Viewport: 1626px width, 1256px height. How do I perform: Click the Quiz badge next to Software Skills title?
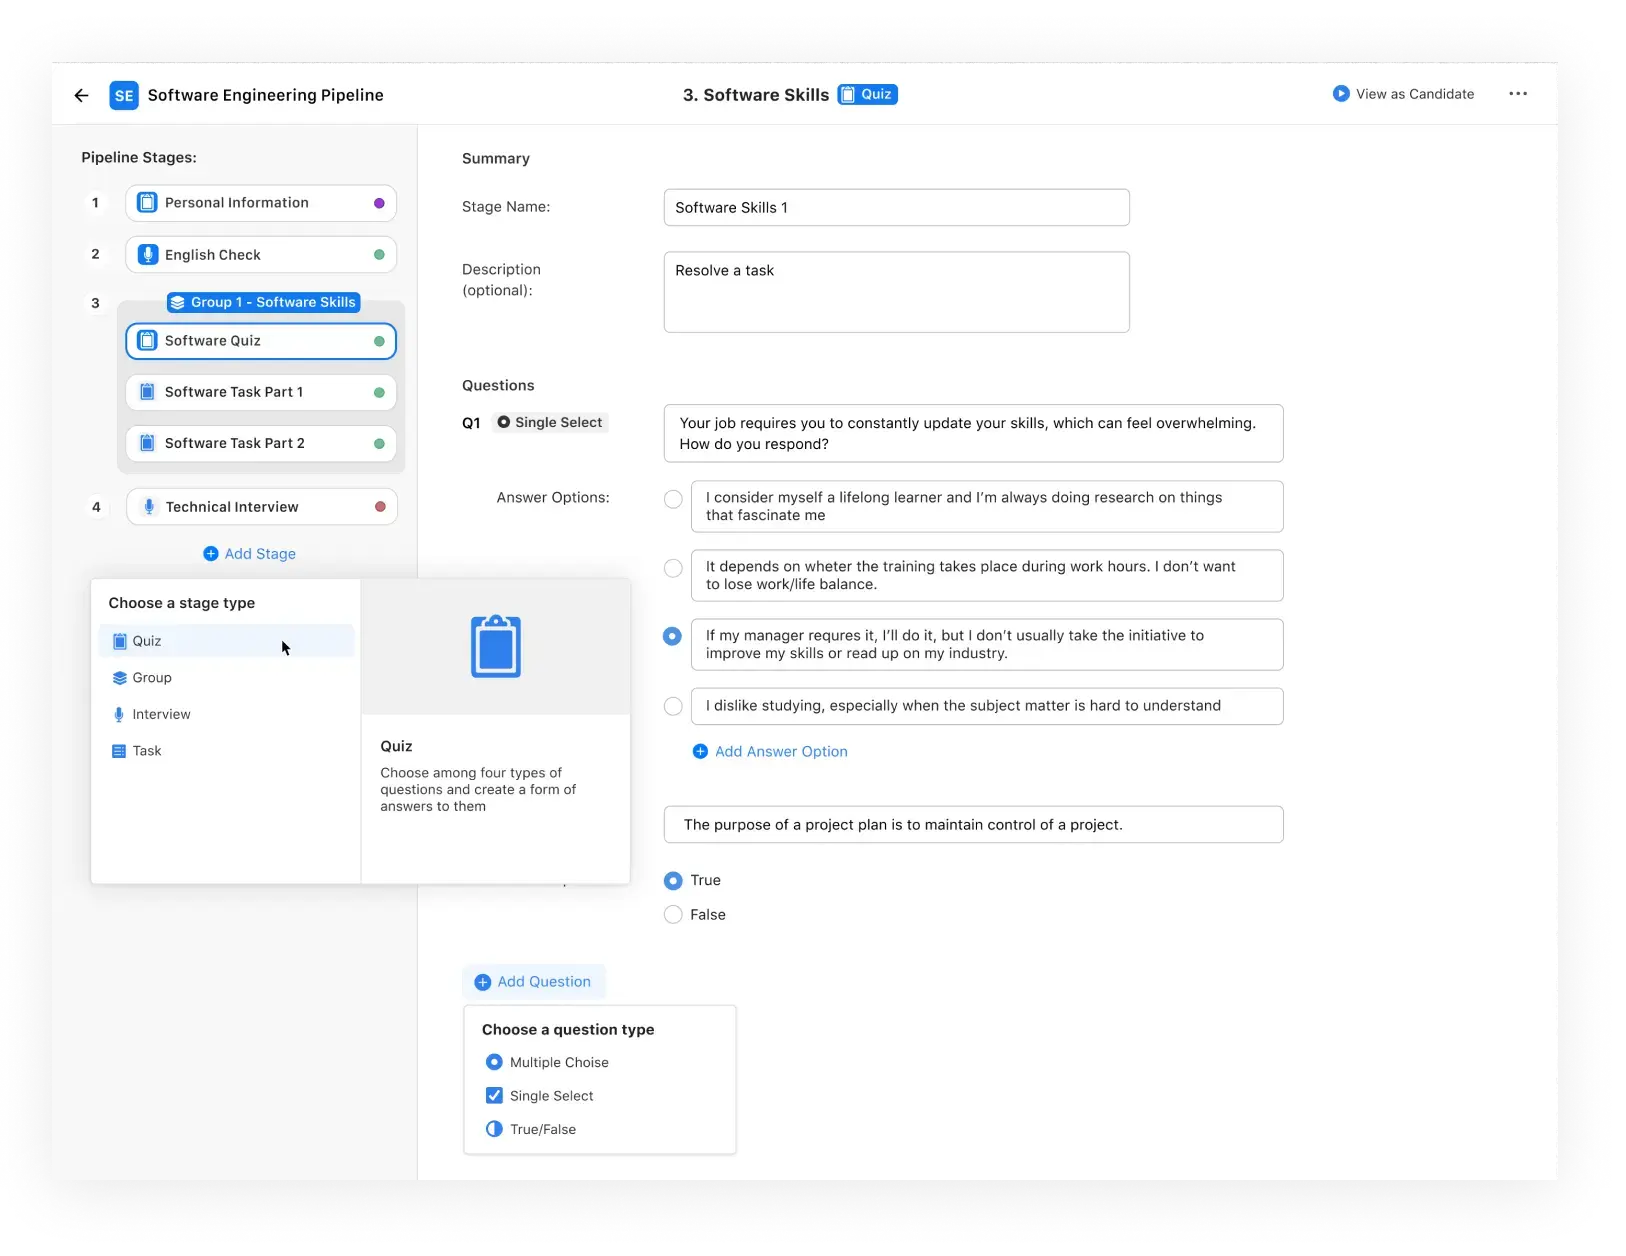pos(868,94)
